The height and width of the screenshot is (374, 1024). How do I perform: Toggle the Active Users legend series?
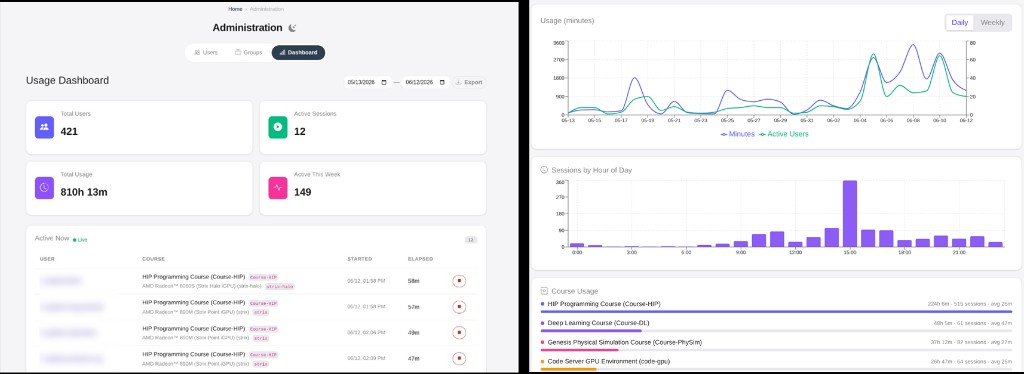pyautogui.click(x=783, y=134)
